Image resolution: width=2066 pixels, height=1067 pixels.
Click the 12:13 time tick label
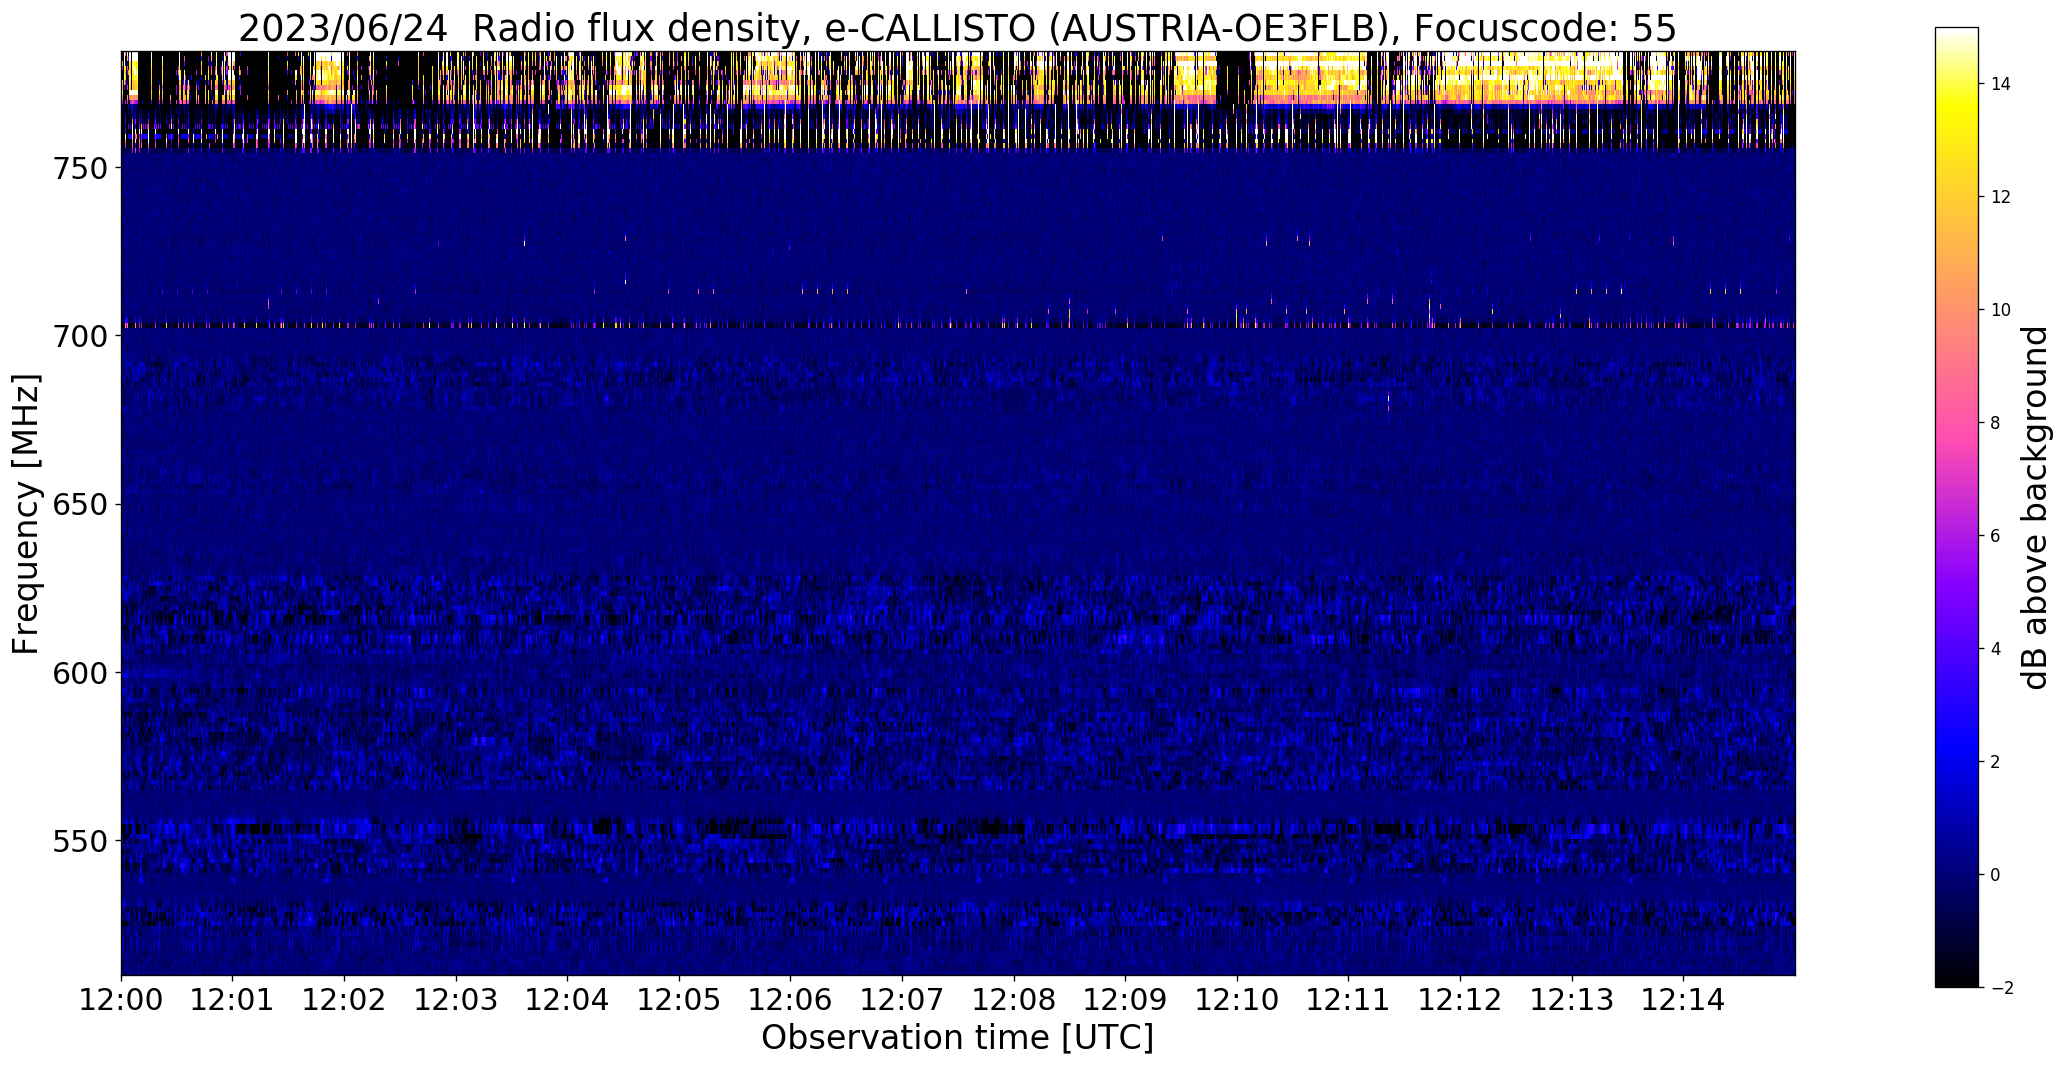pos(1573,999)
